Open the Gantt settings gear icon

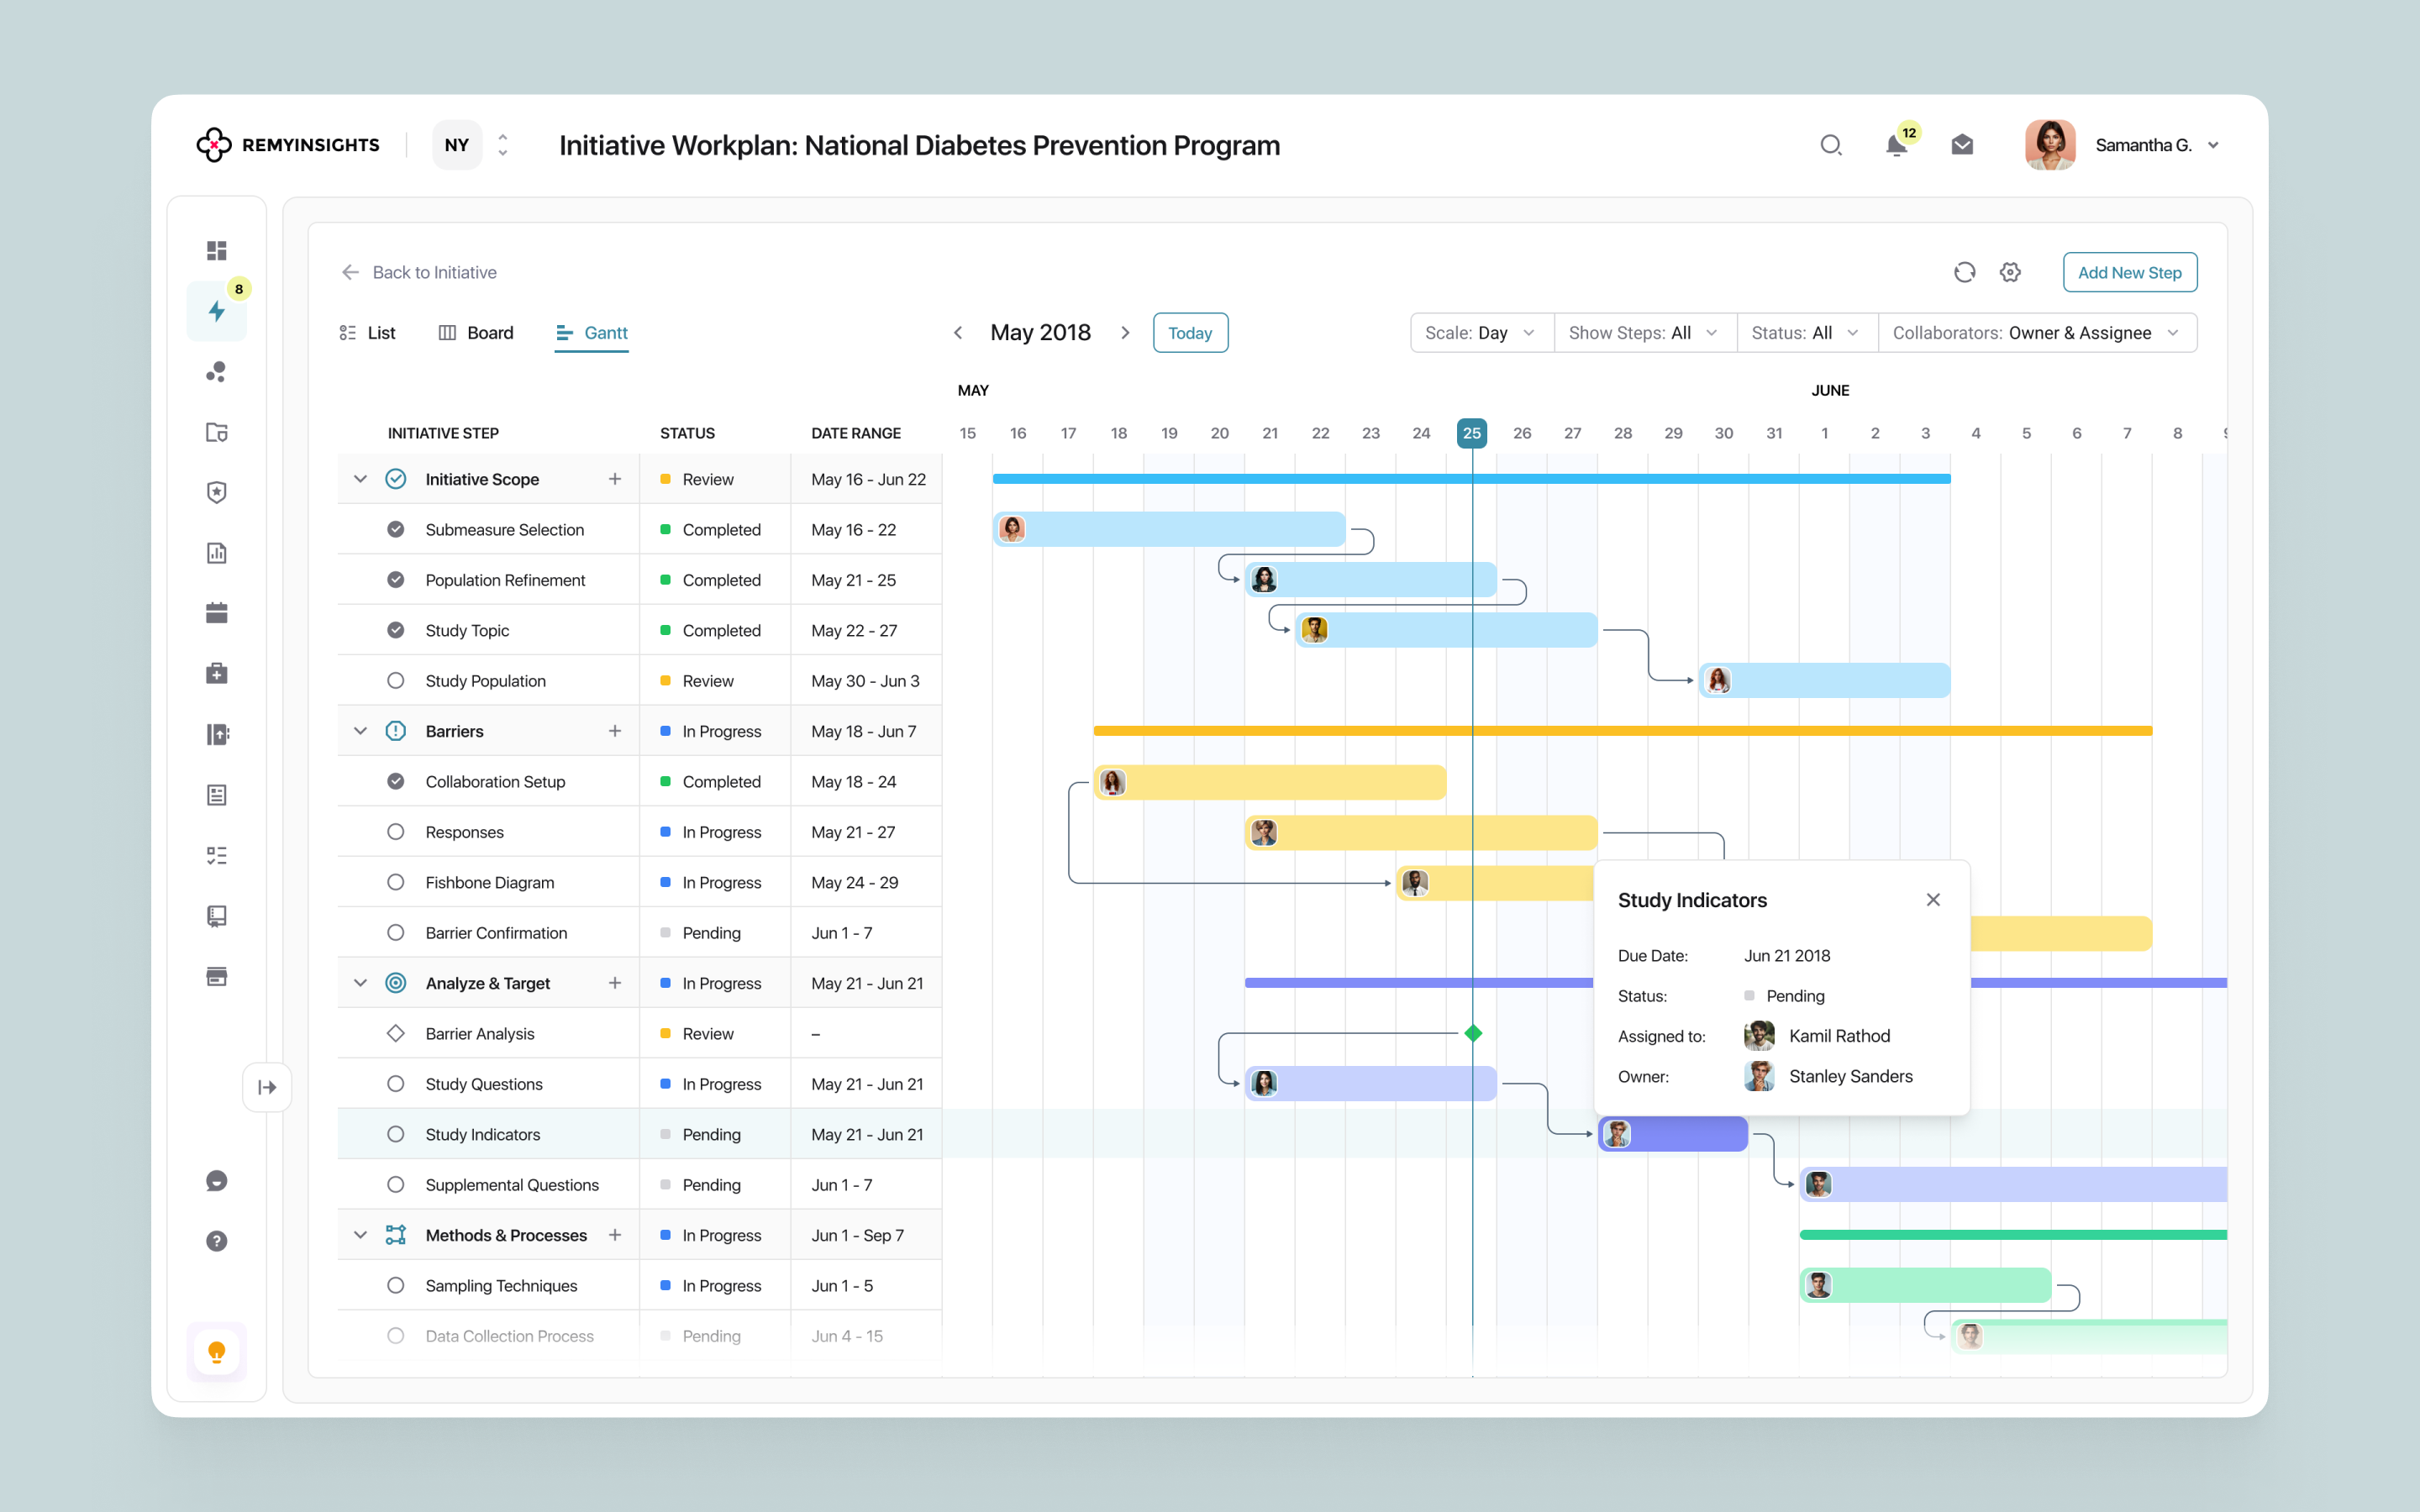(2010, 272)
